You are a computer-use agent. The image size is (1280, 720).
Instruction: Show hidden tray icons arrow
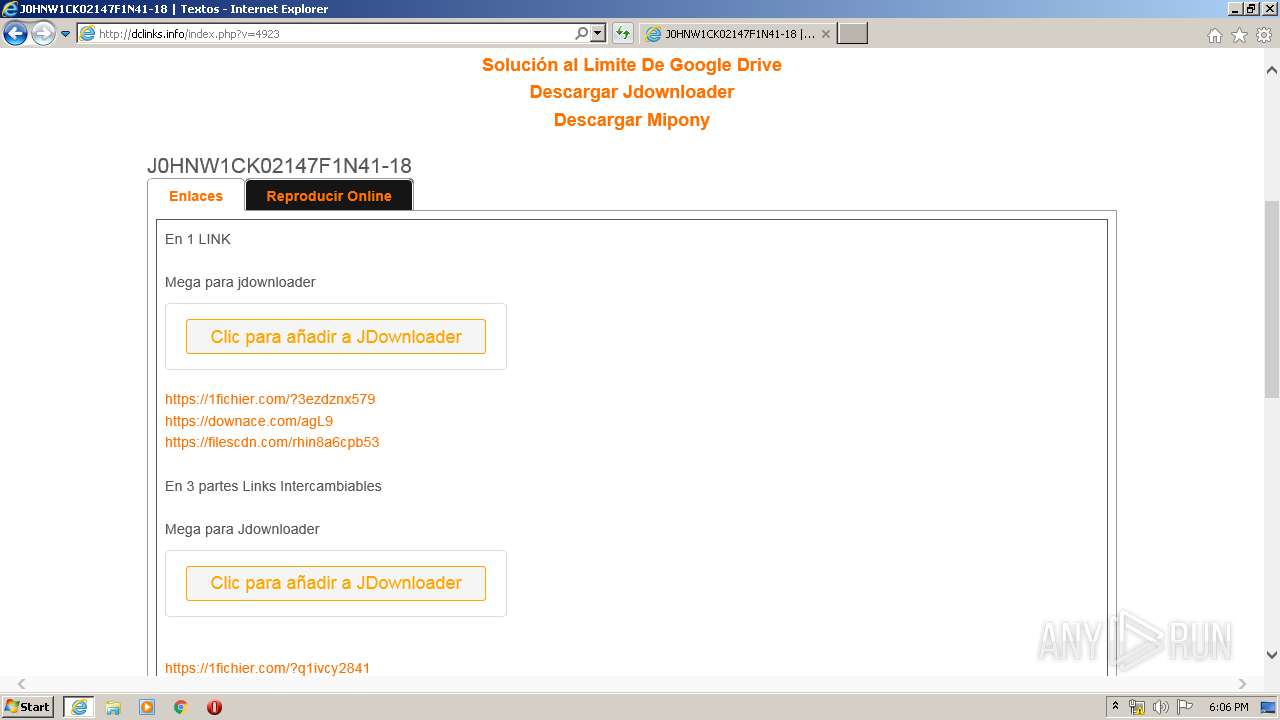1116,706
